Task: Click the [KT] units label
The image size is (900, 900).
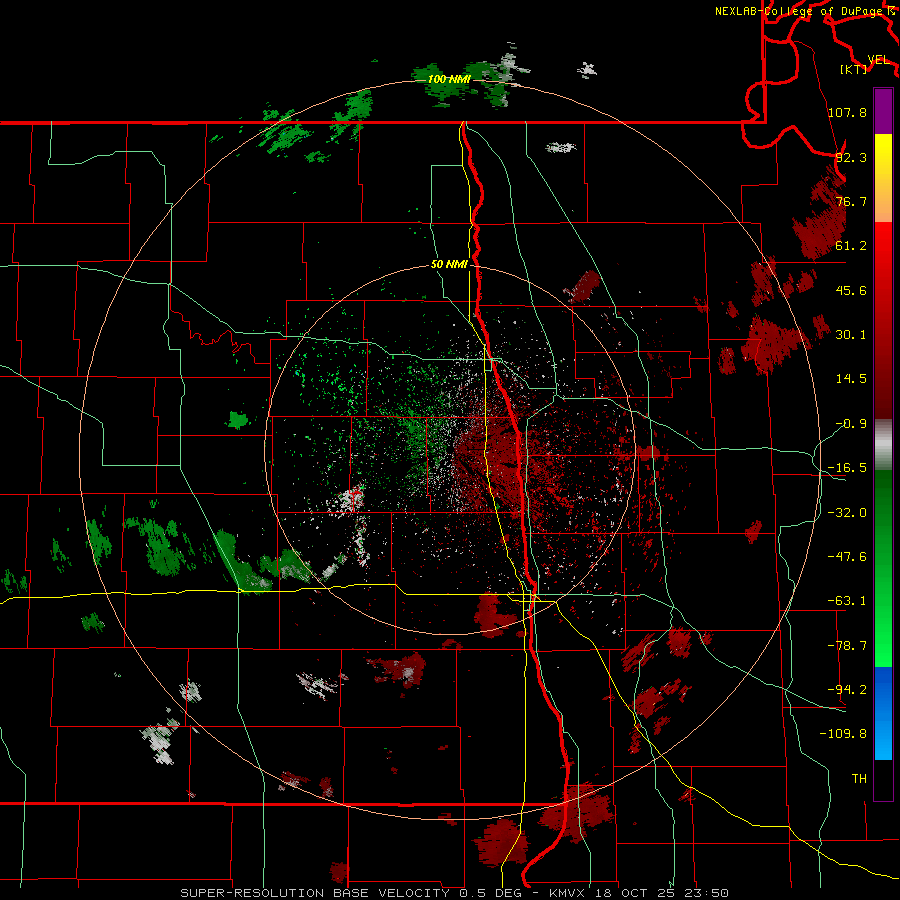Action: (x=854, y=69)
